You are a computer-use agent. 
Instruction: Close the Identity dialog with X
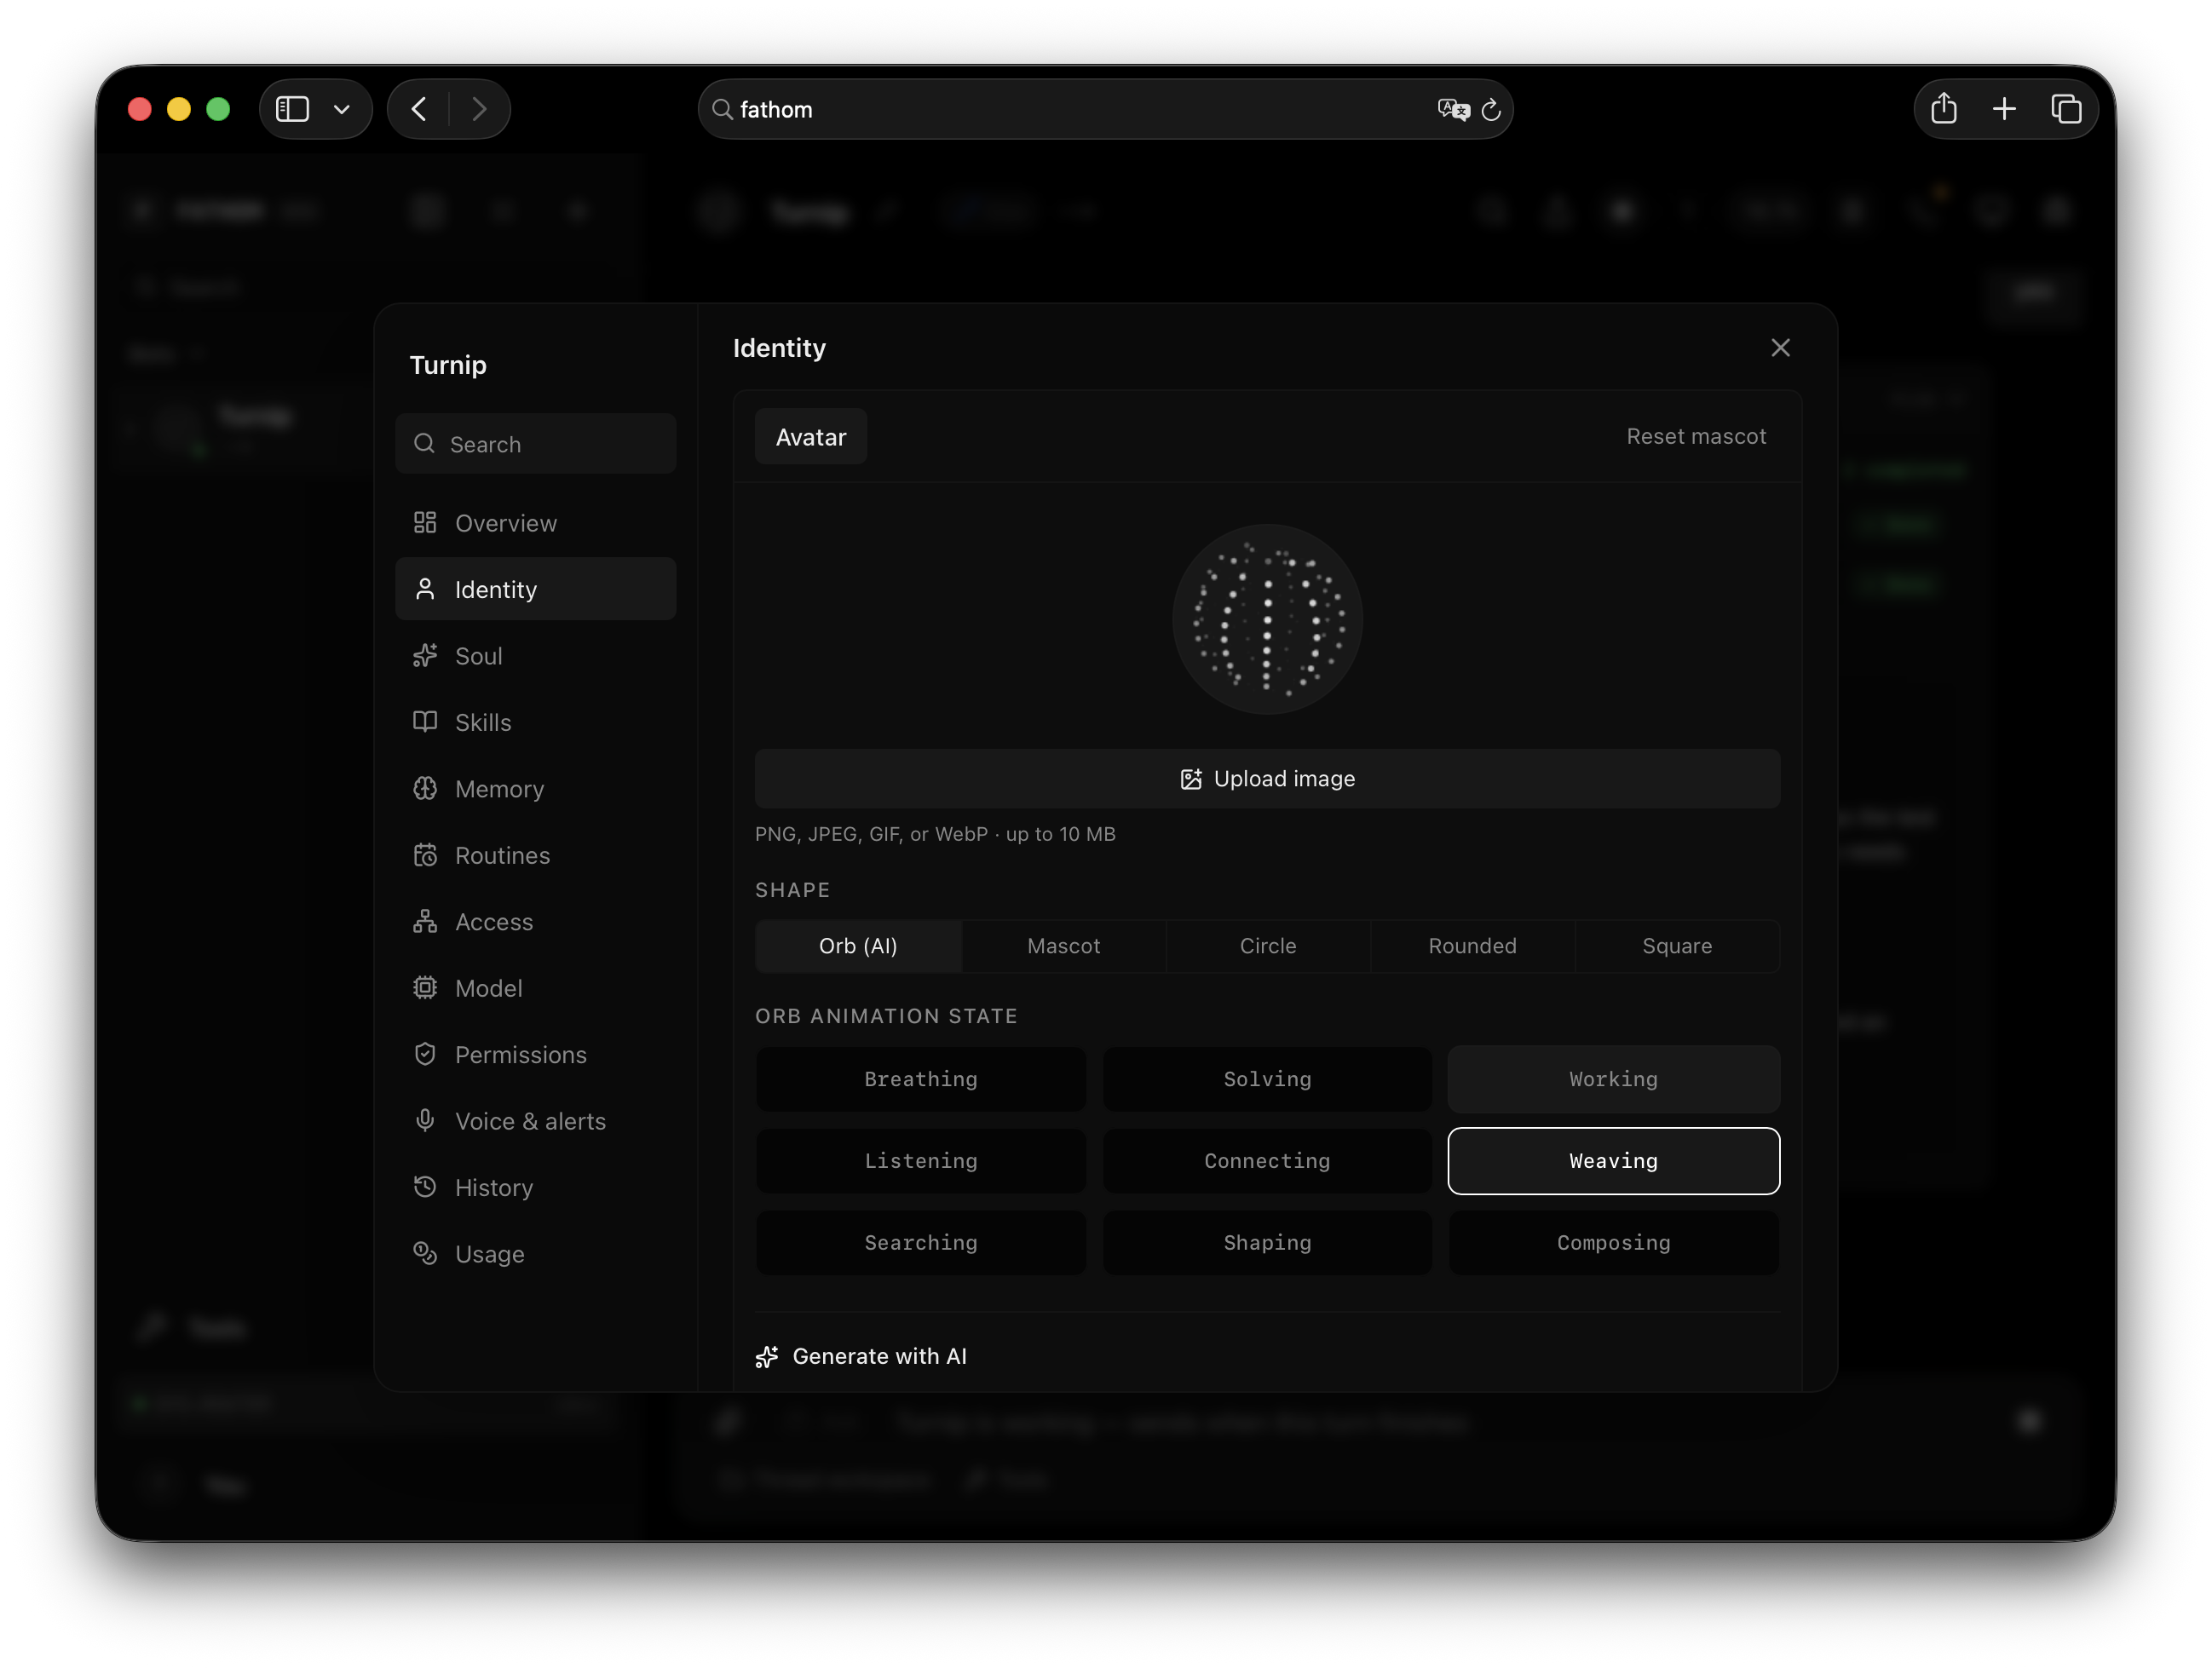(x=1780, y=348)
